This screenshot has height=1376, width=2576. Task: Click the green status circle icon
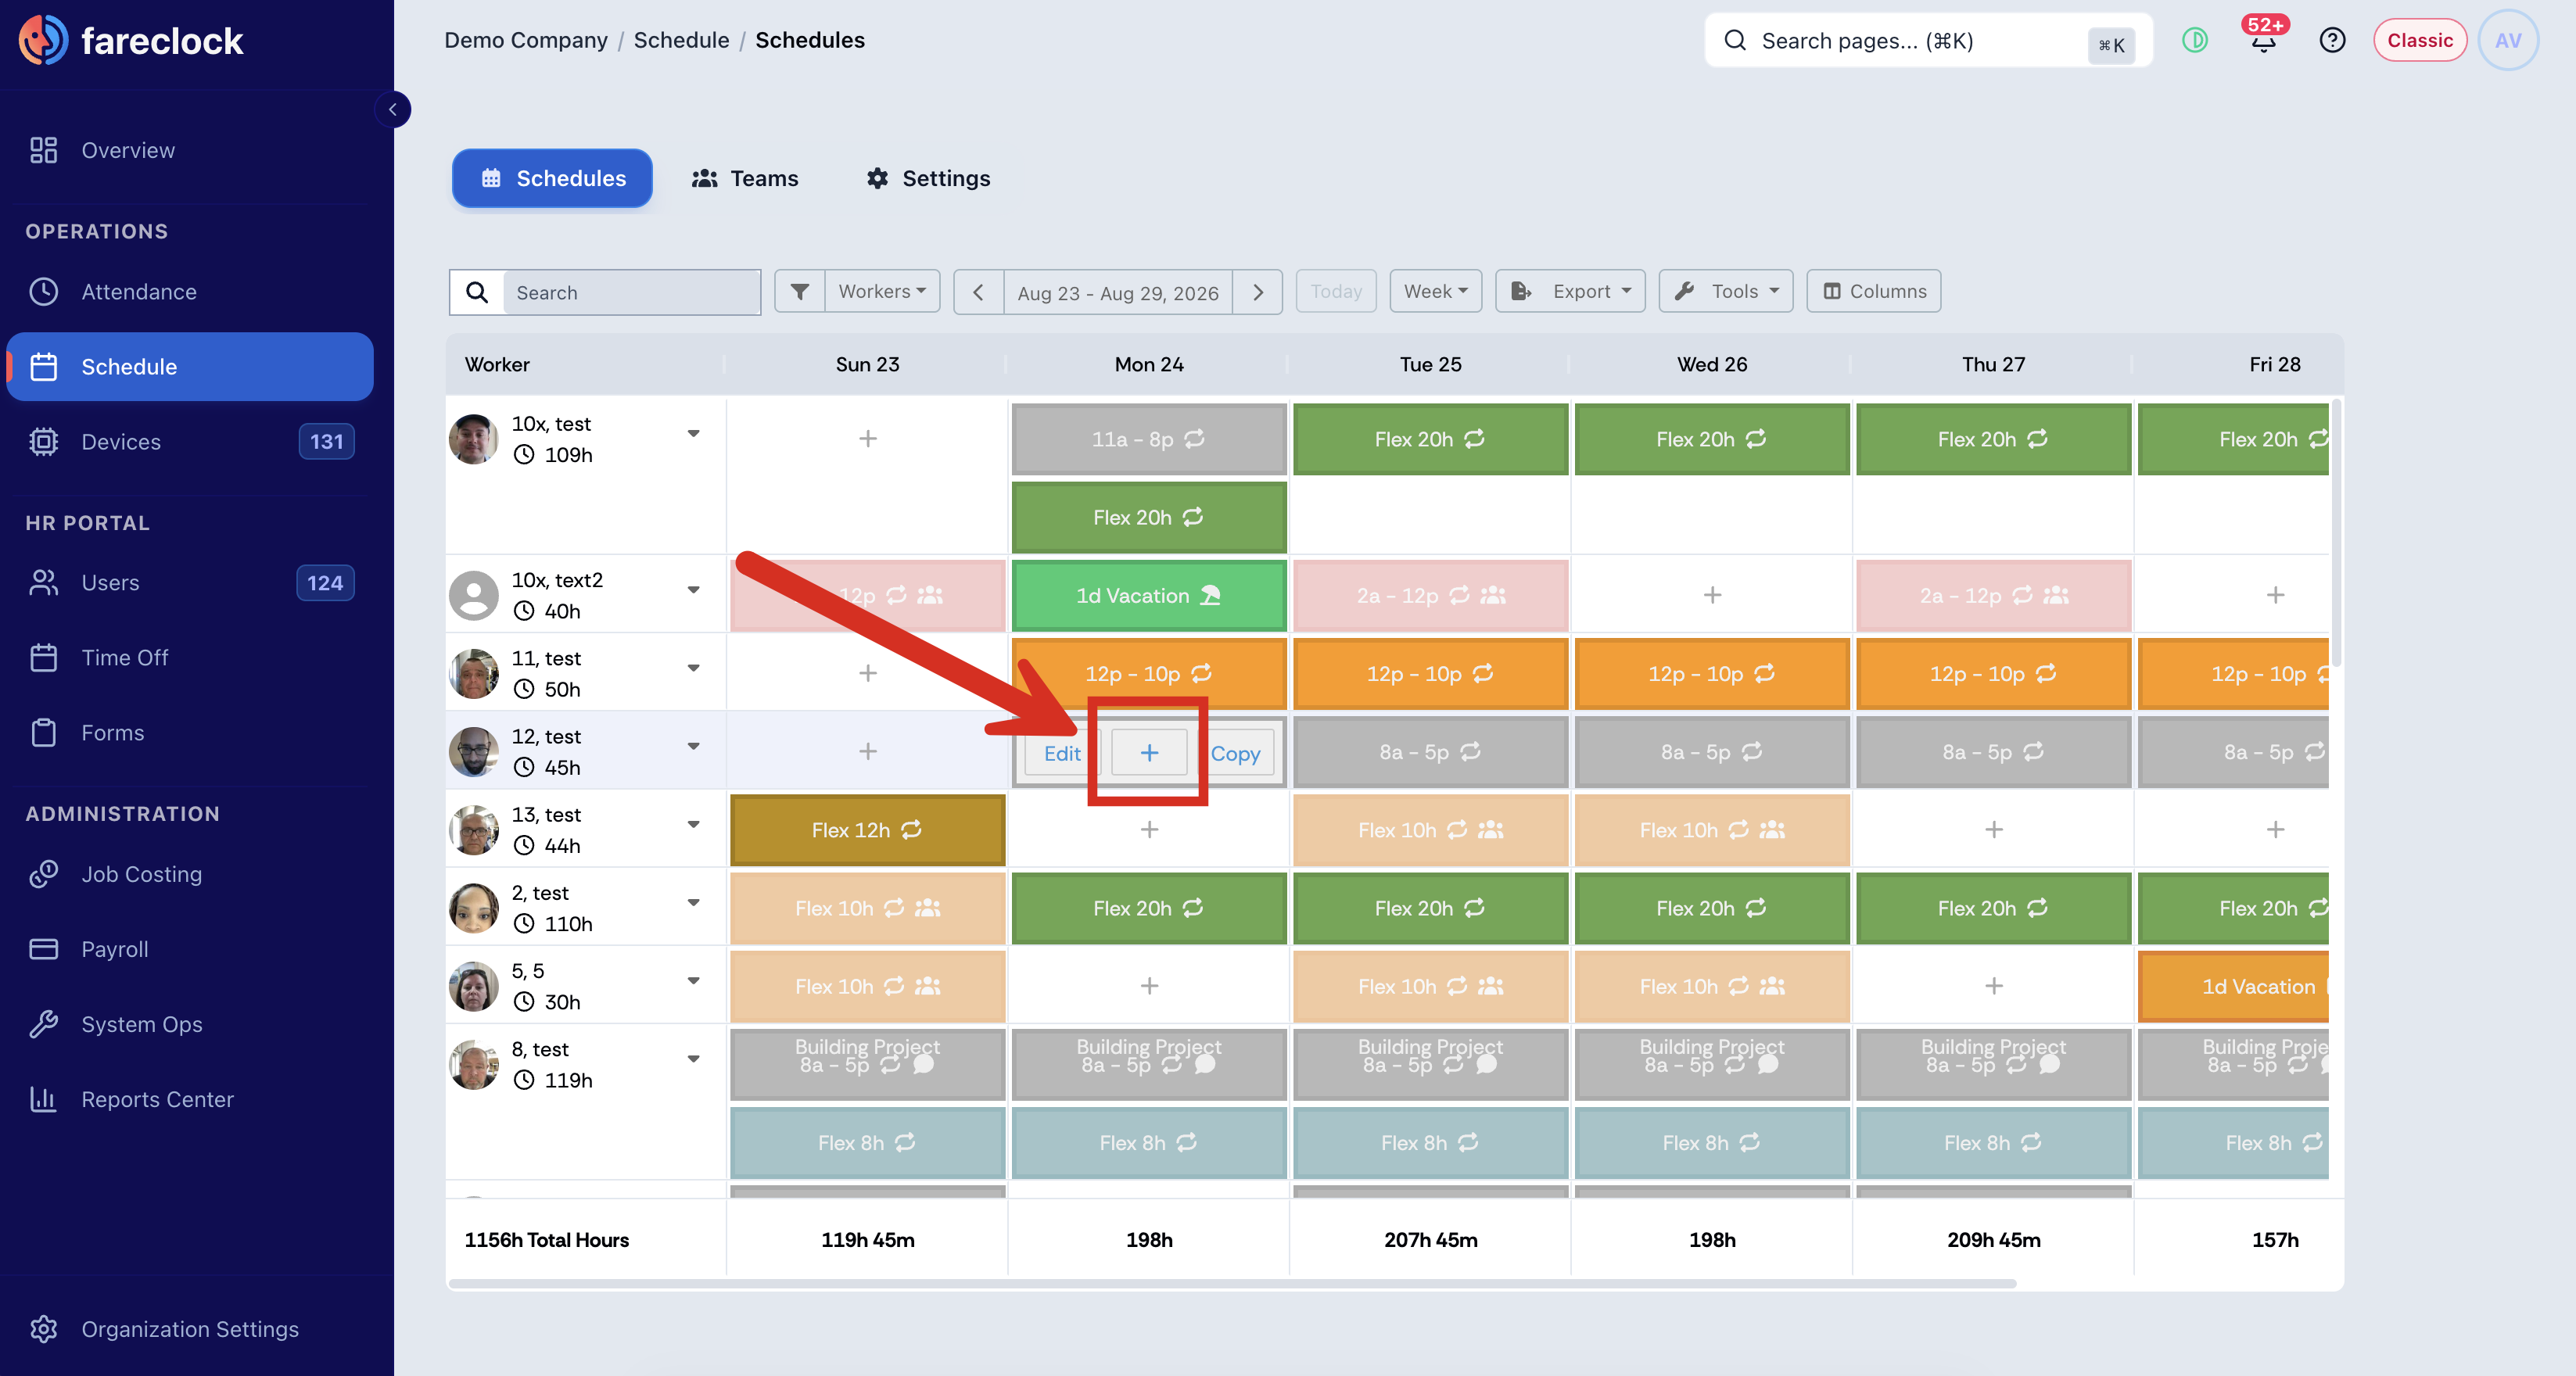click(2194, 40)
